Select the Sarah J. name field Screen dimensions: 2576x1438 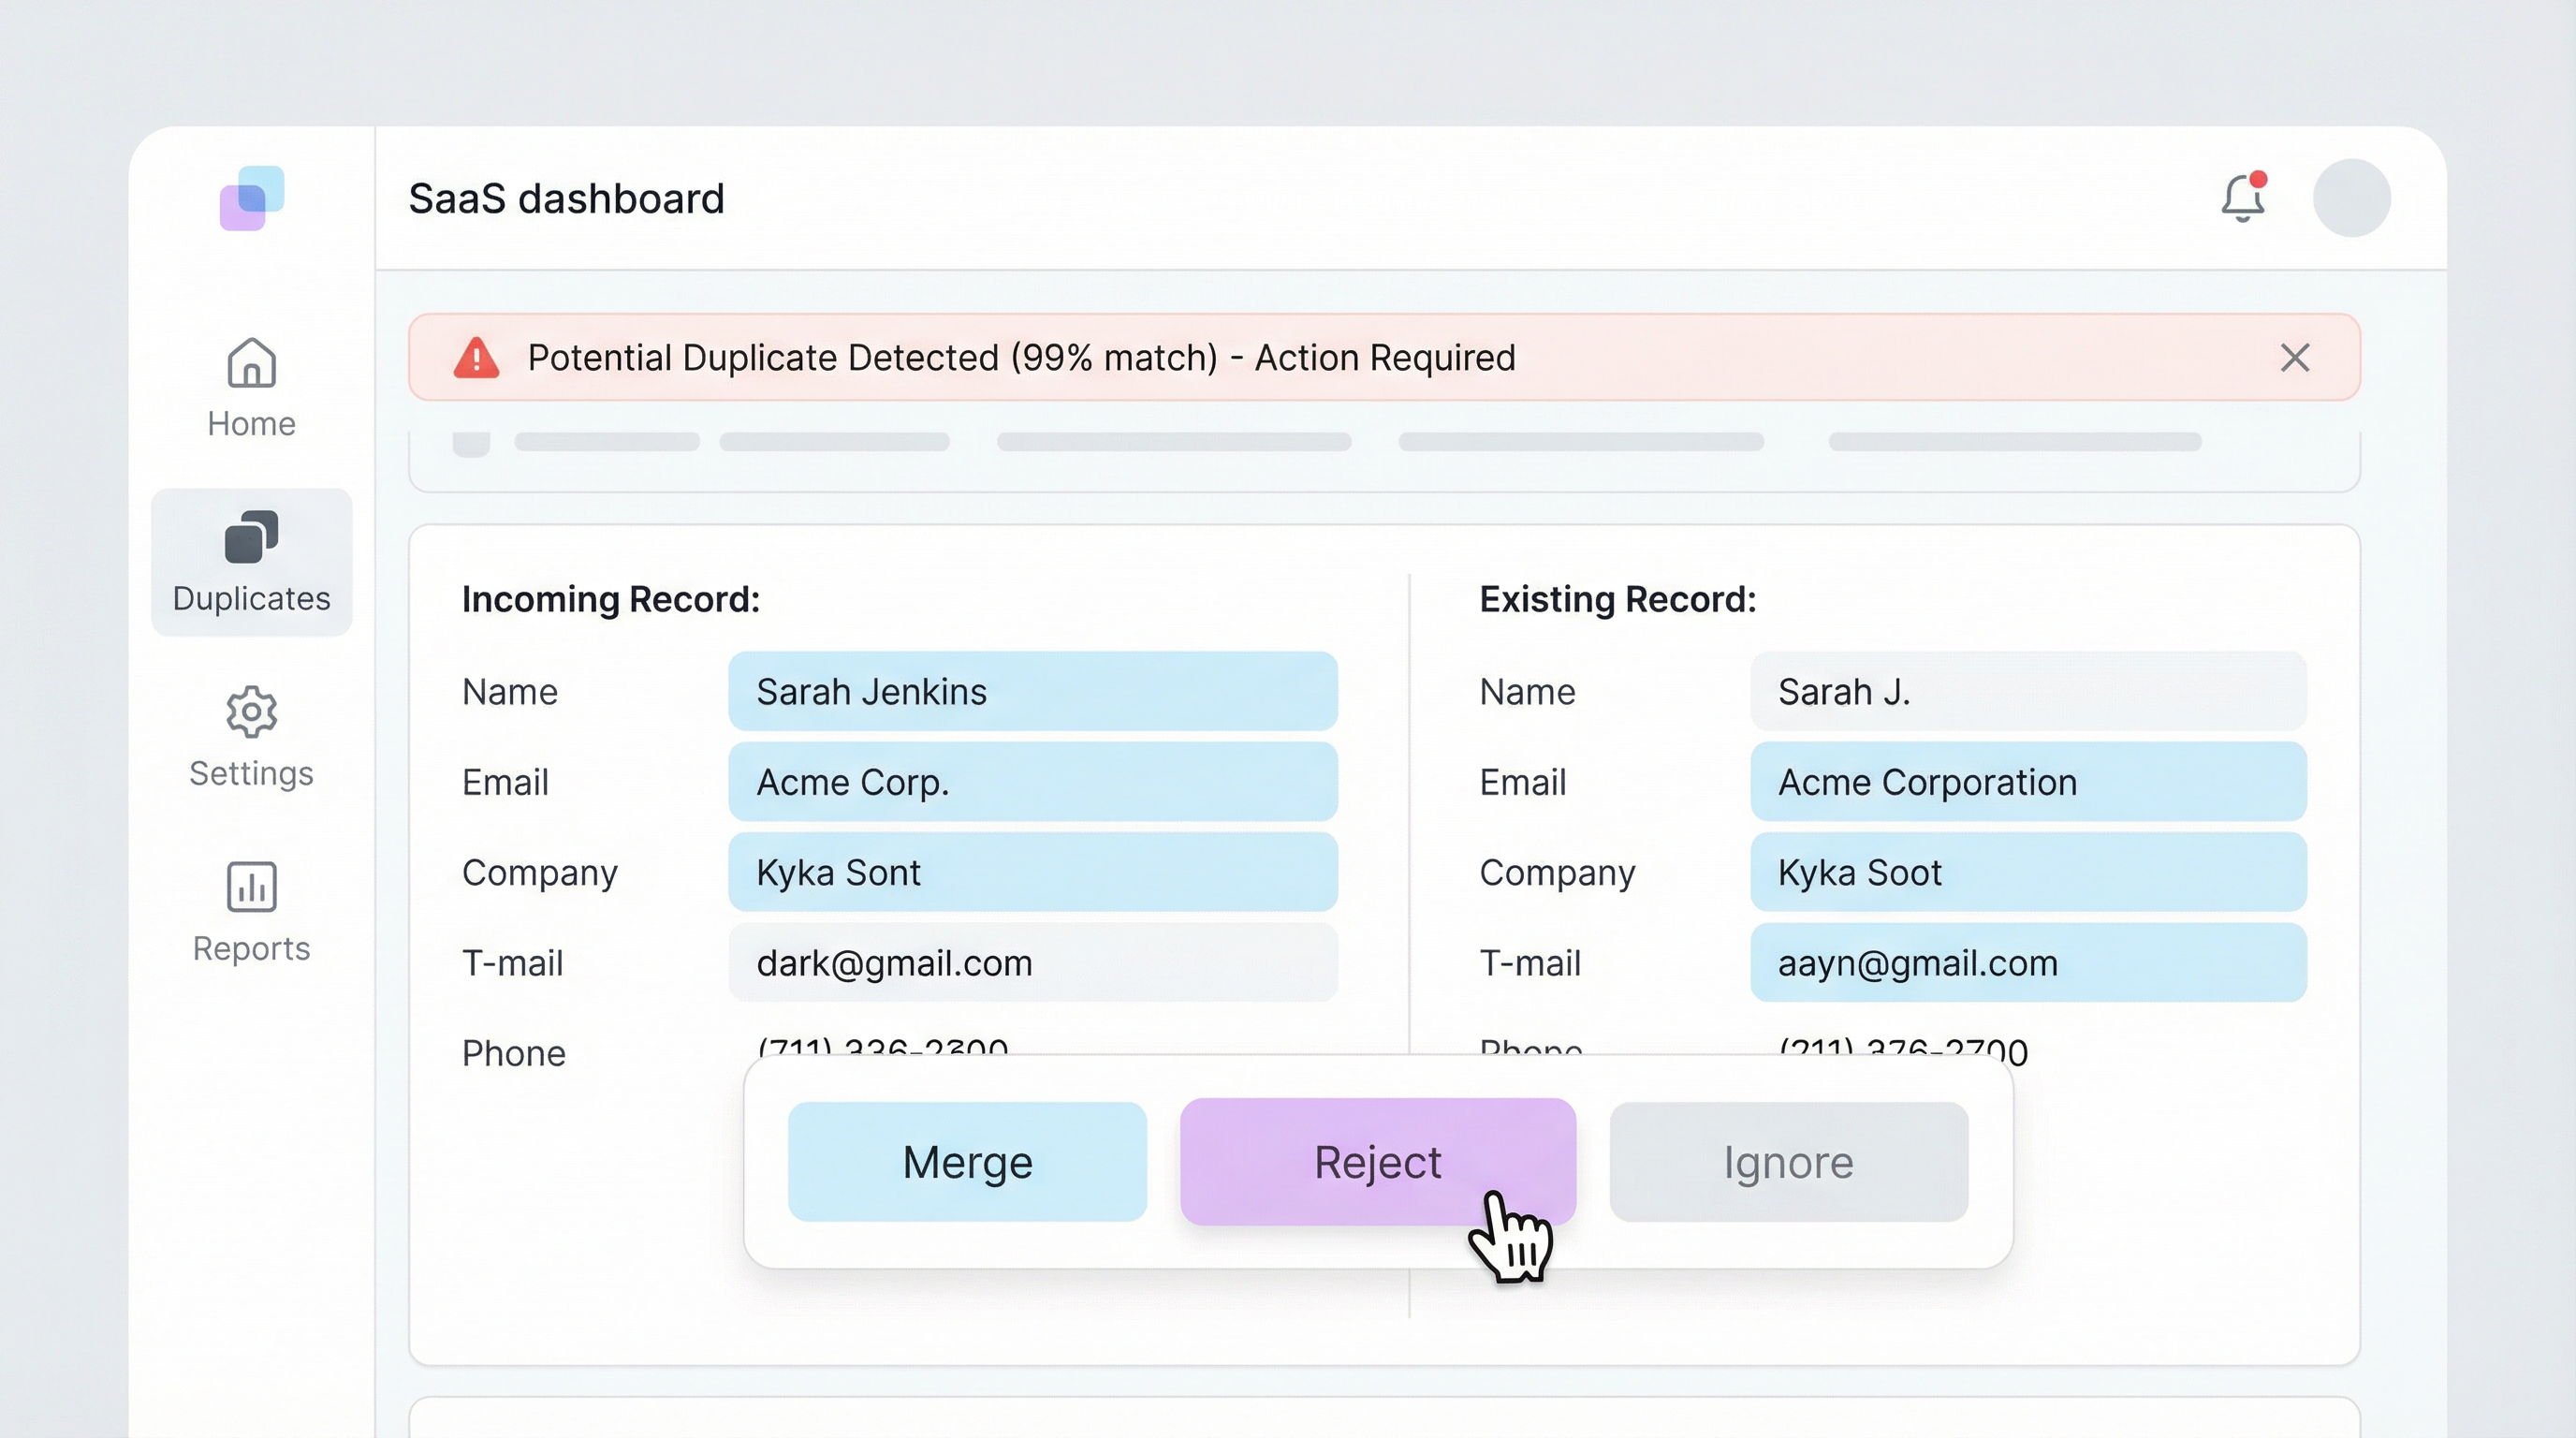[x=2027, y=691]
